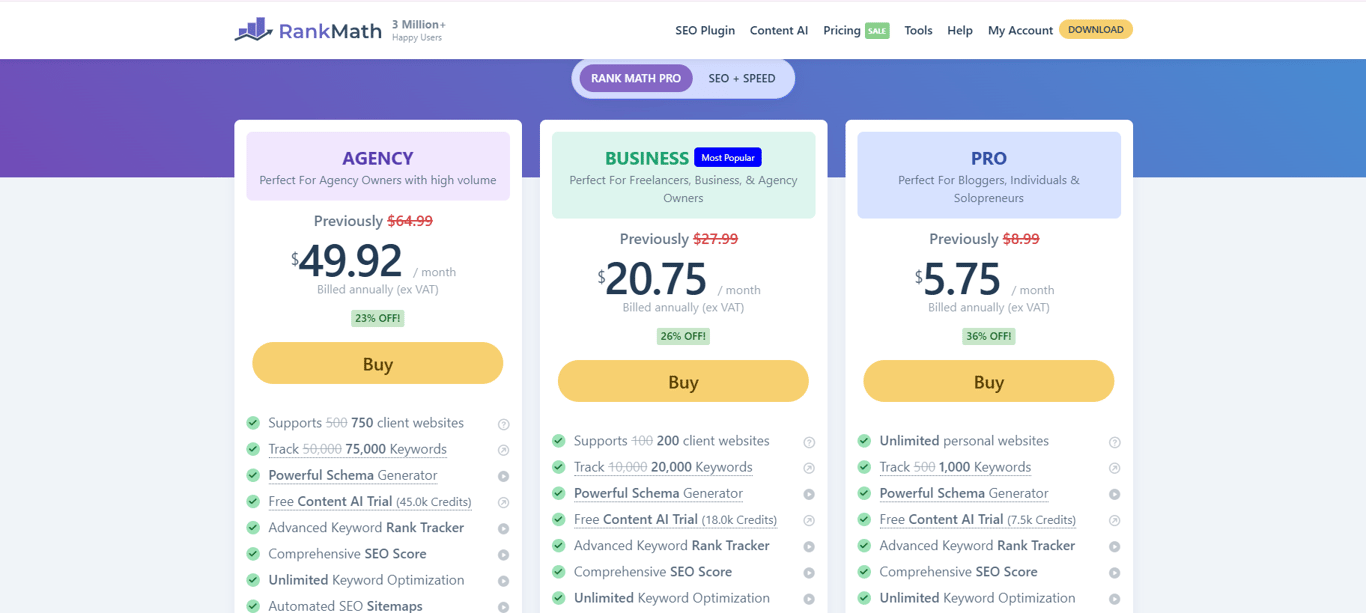1366x613 pixels.
Task: Click the 23% OFF! badge
Action: coord(378,318)
